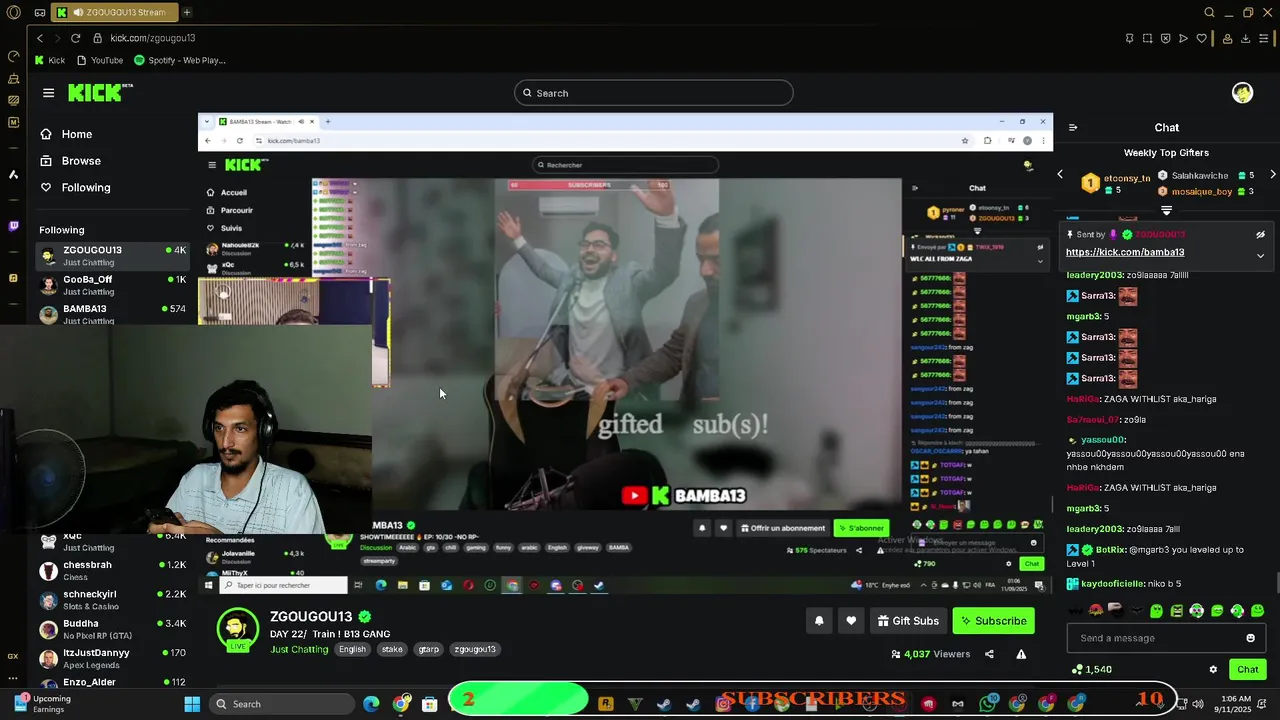Report the stream with warning icon
The image size is (1280, 720).
coord(1021,654)
